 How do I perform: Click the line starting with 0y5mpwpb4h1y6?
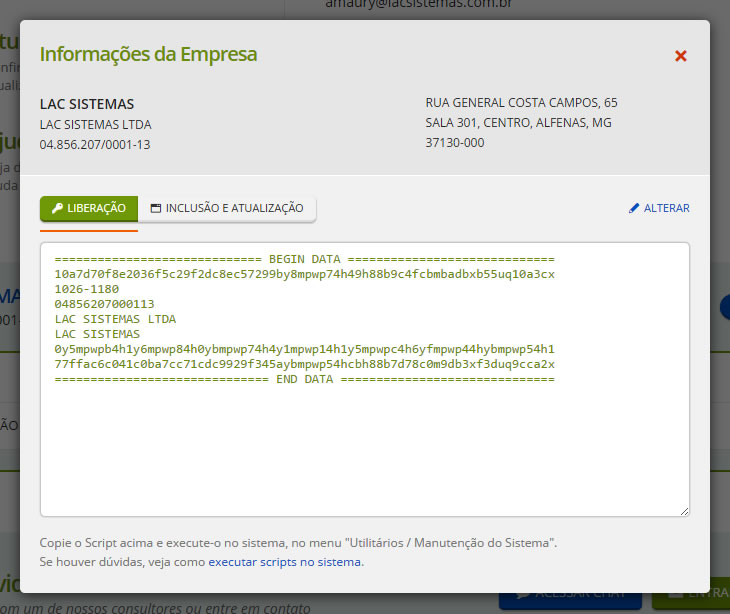point(304,349)
